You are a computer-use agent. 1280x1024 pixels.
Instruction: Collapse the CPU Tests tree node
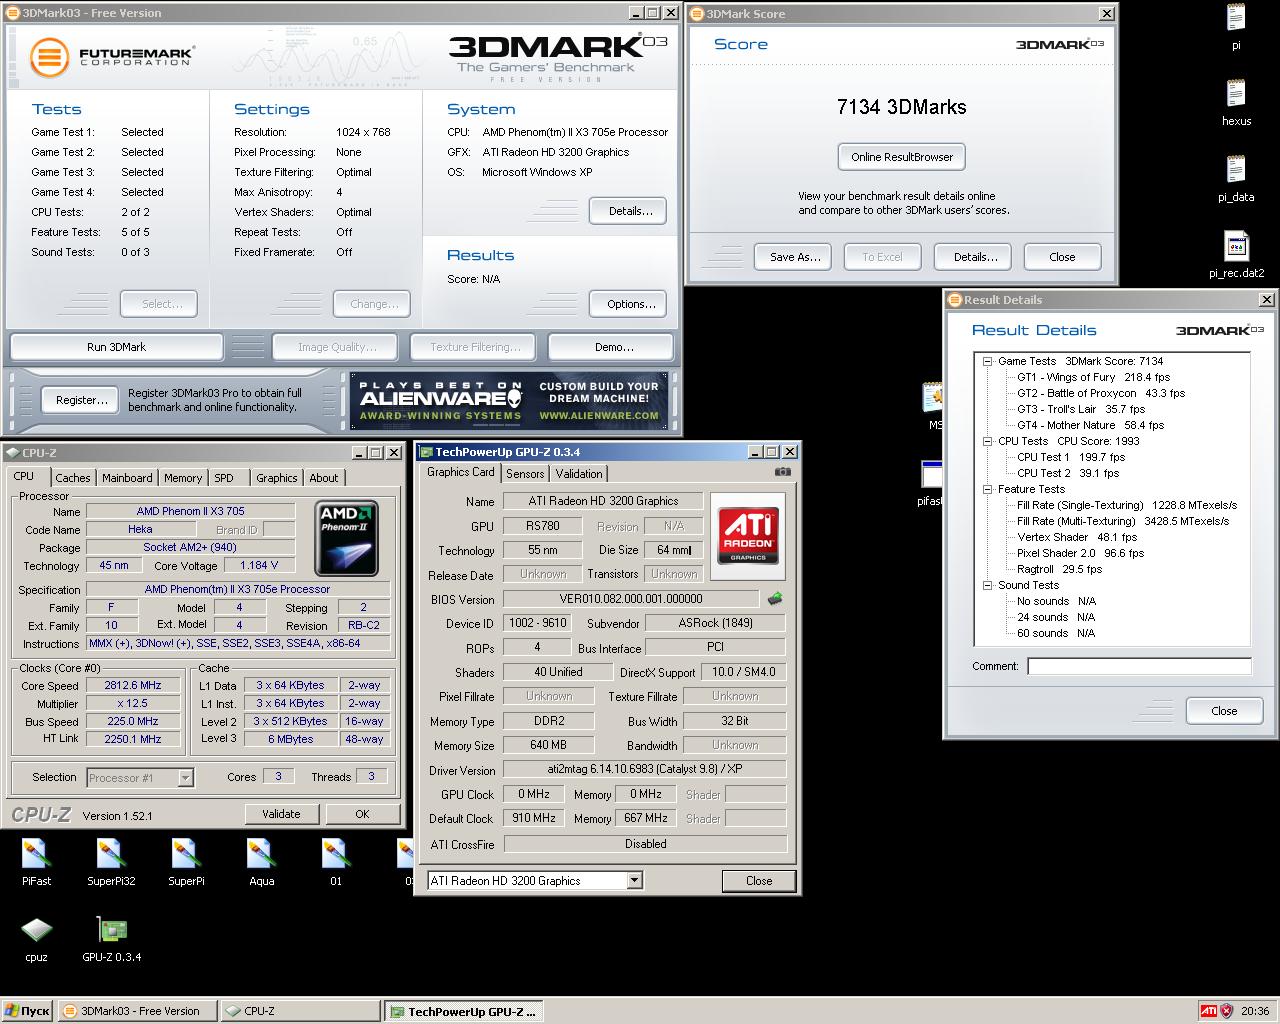[x=987, y=441]
